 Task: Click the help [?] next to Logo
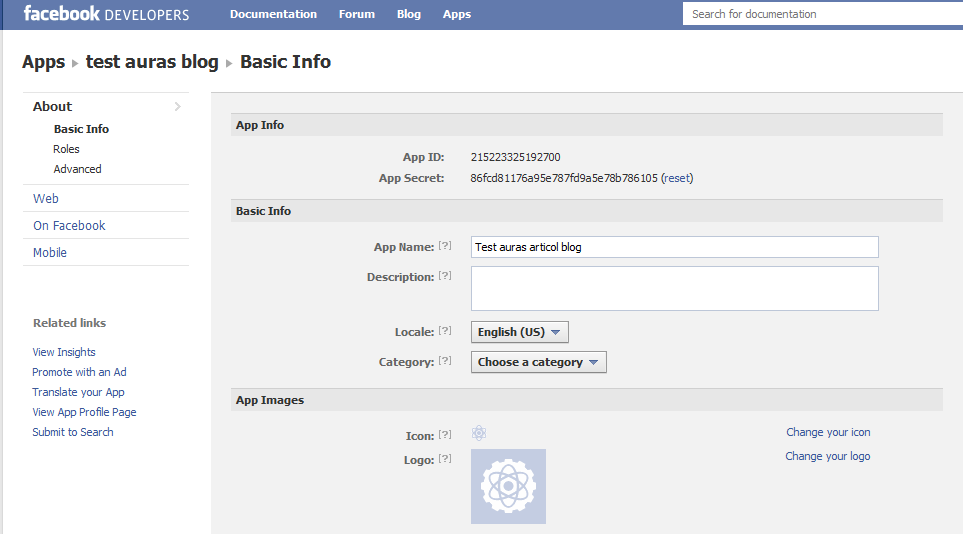(445, 458)
